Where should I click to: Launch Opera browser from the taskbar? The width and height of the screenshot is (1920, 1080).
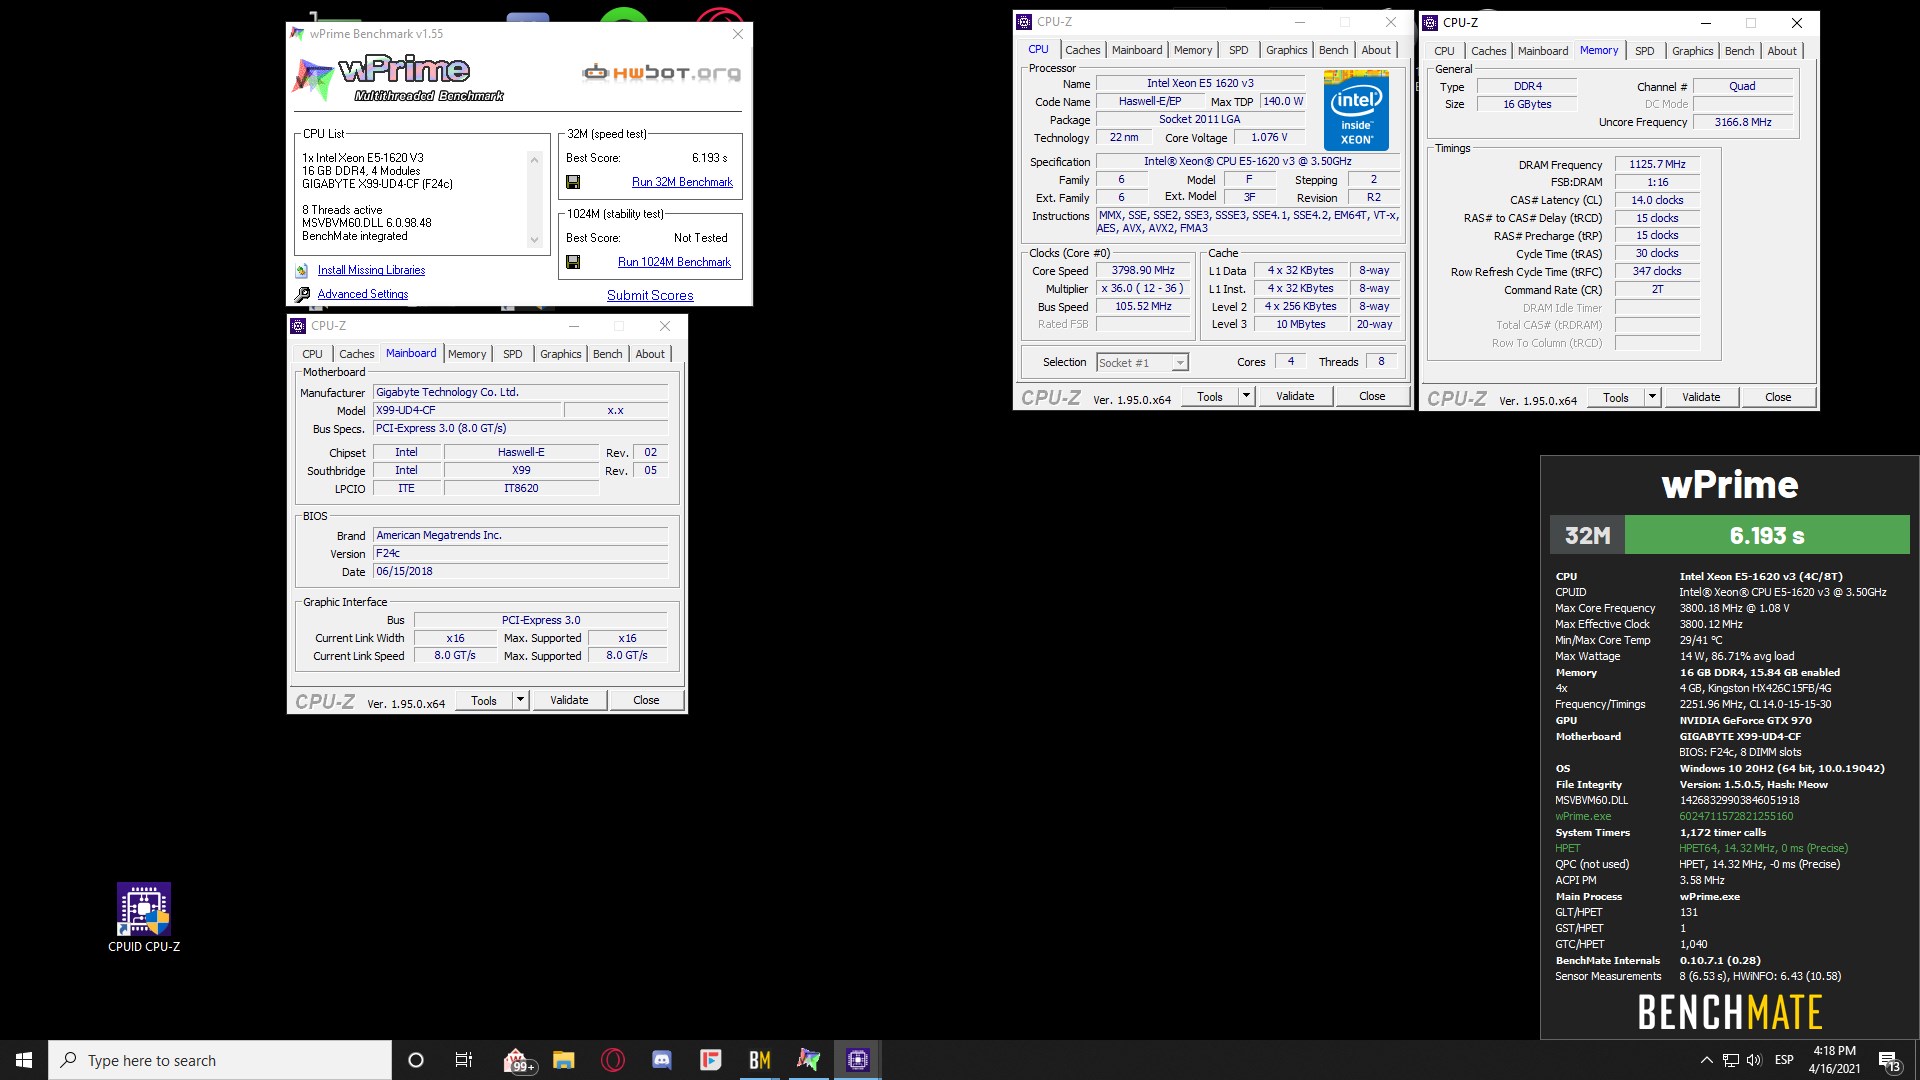[x=613, y=1060]
